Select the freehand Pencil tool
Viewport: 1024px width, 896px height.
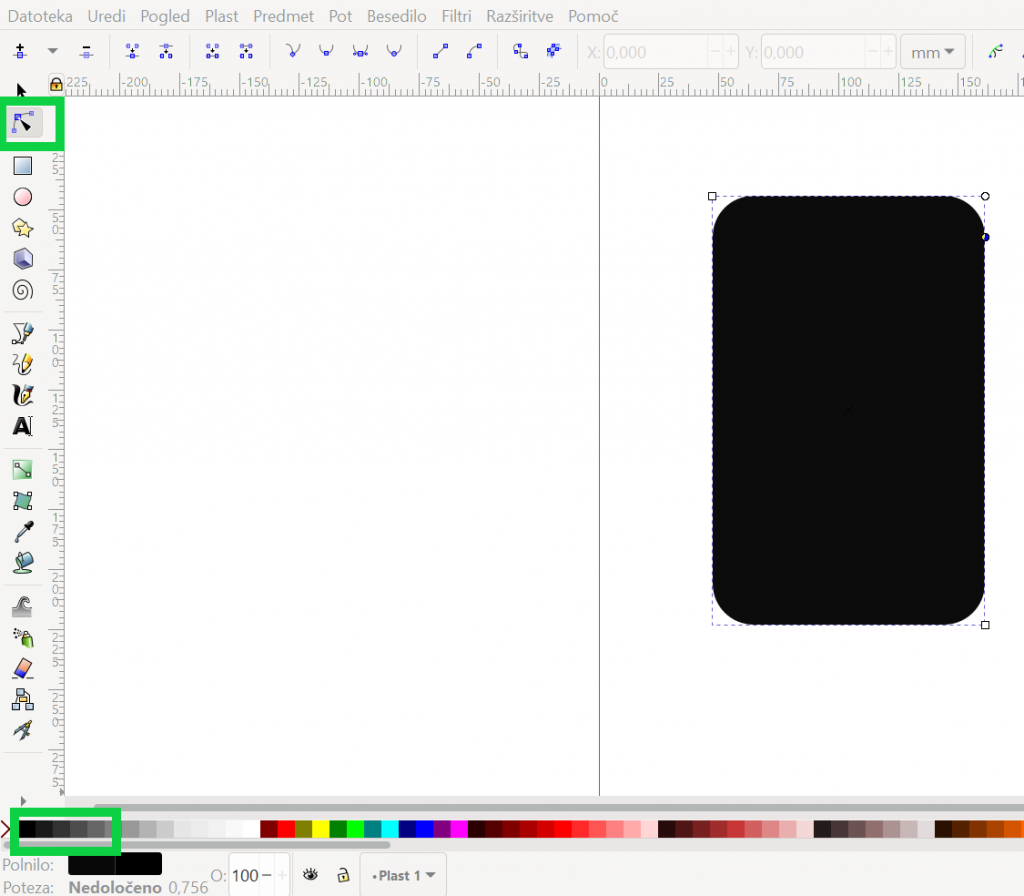pos(23,364)
